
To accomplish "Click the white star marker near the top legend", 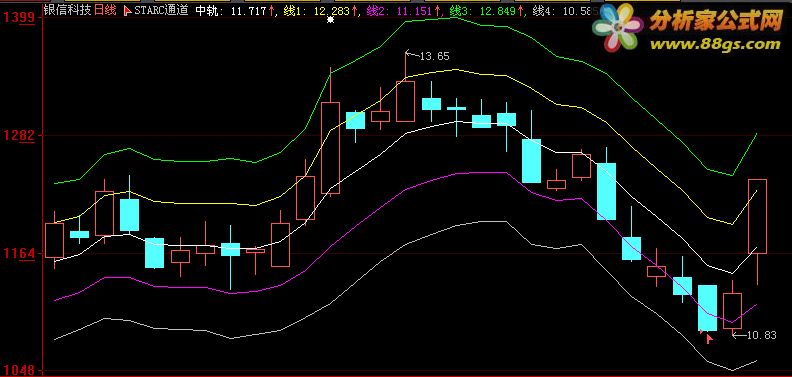I will tap(330, 20).
